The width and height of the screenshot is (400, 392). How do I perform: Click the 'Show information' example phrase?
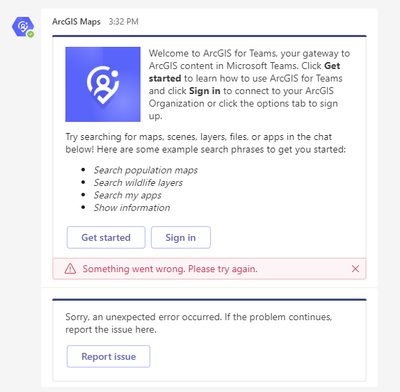tap(132, 208)
